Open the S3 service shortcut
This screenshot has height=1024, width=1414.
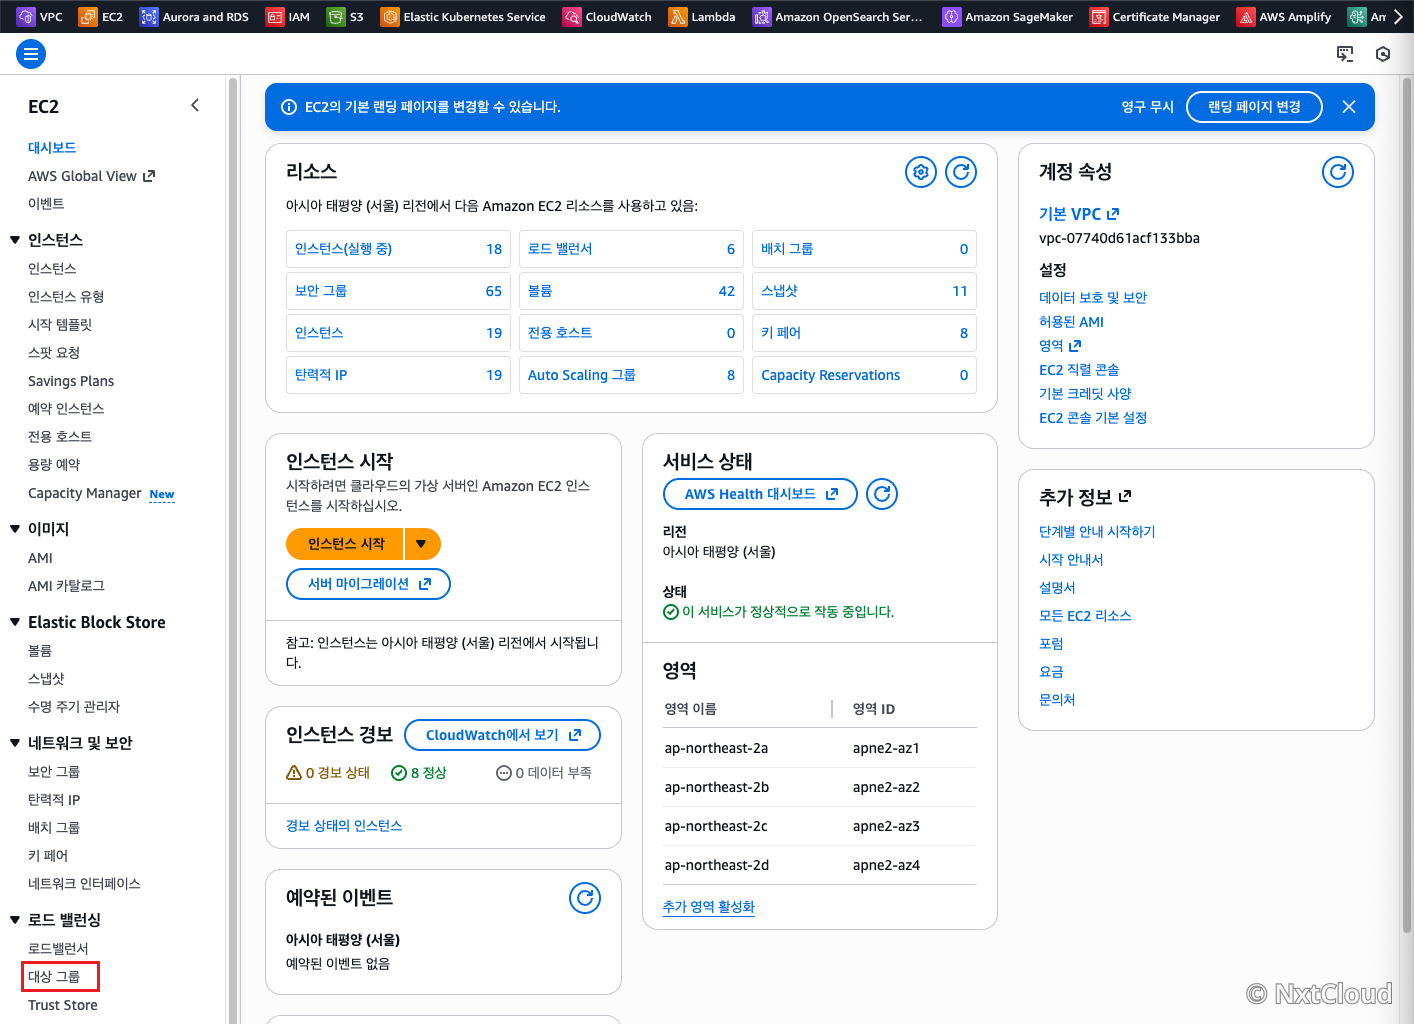(x=345, y=16)
